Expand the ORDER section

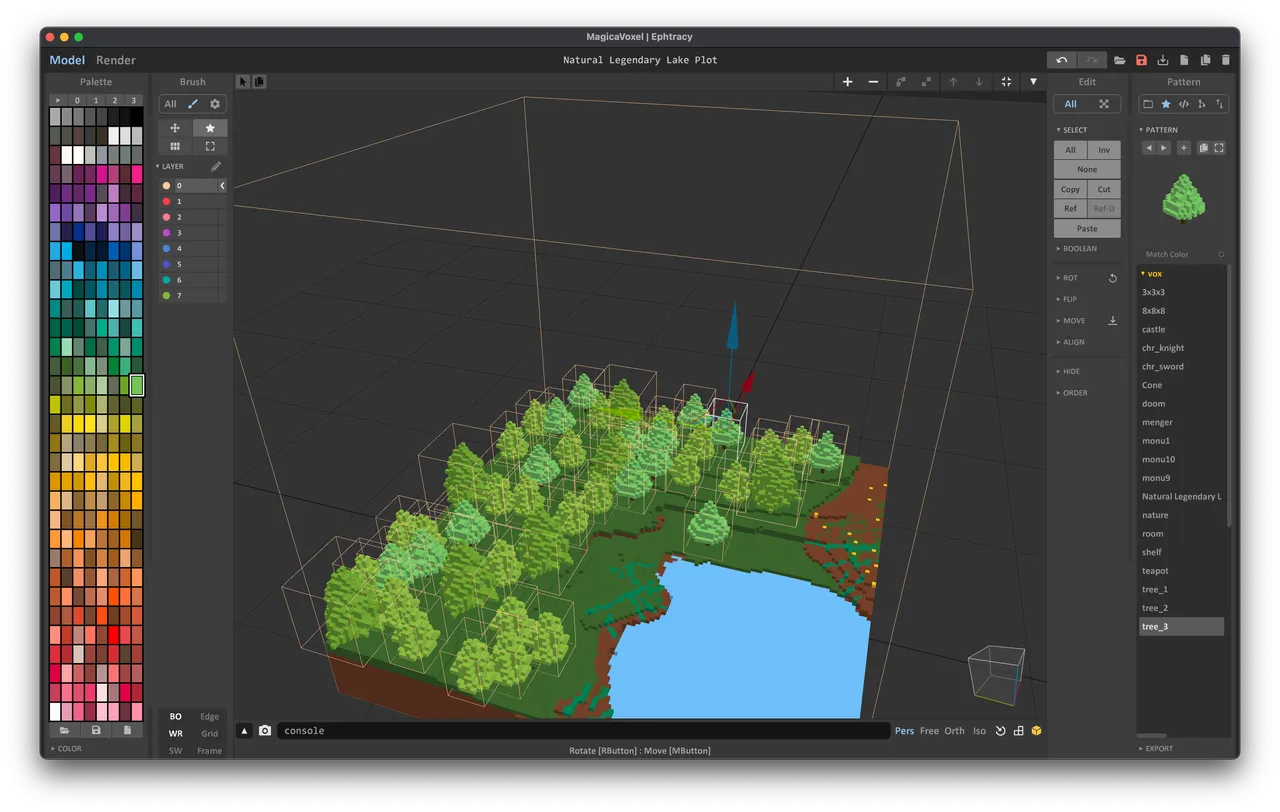click(1071, 393)
